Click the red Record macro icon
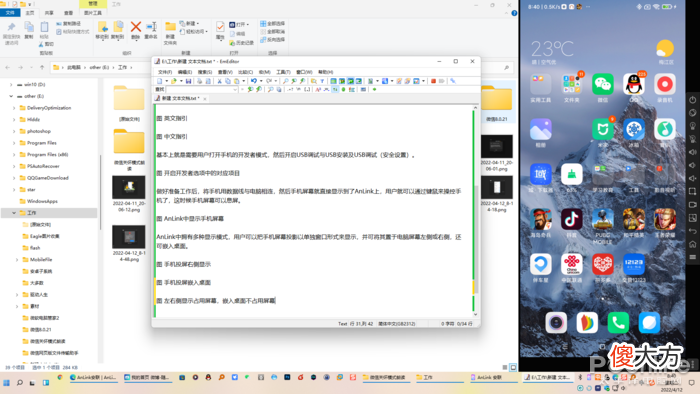 pos(433,81)
